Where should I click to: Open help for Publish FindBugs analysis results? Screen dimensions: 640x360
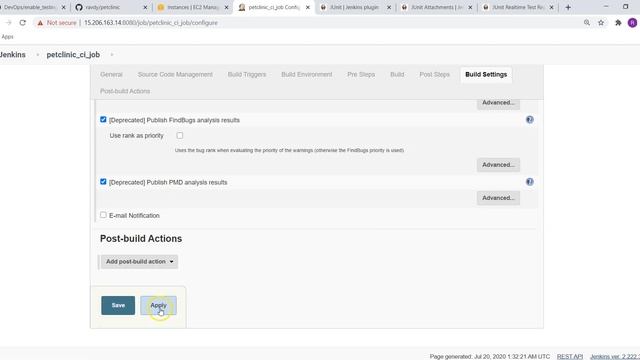(529, 120)
